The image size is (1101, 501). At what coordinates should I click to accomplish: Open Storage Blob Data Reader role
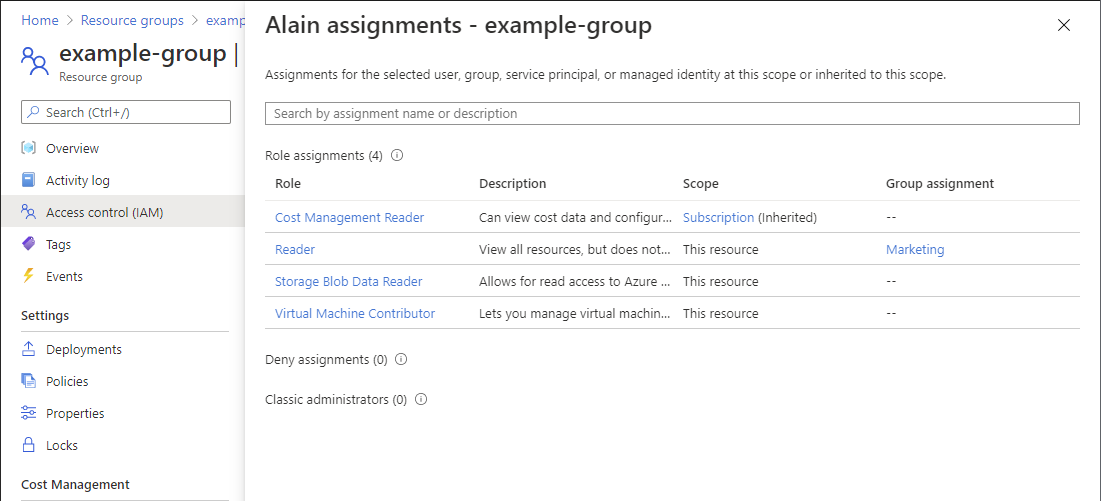pyautogui.click(x=348, y=281)
